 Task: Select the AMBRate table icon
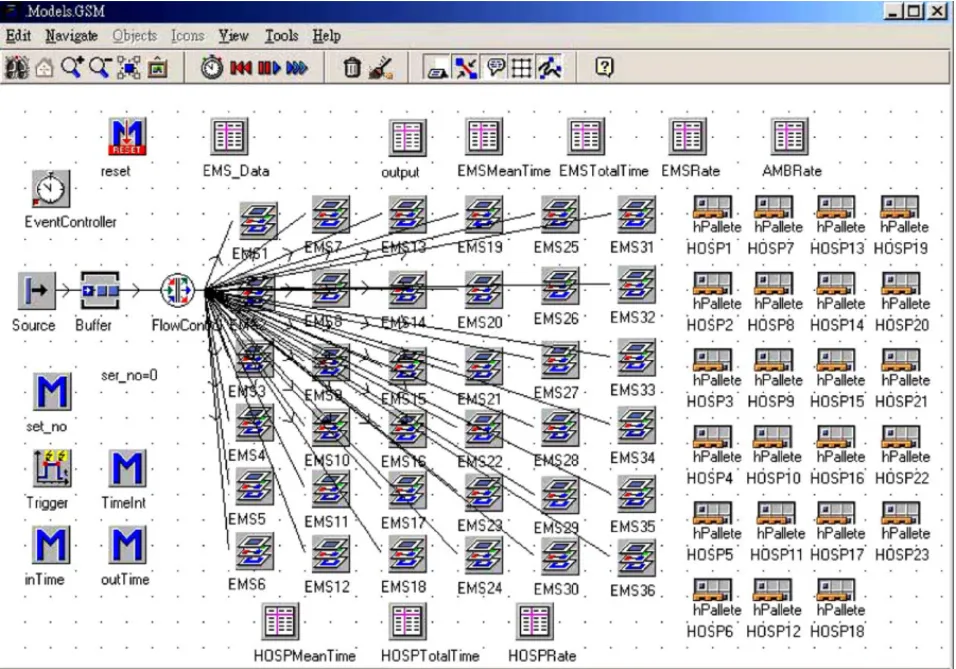(x=789, y=136)
